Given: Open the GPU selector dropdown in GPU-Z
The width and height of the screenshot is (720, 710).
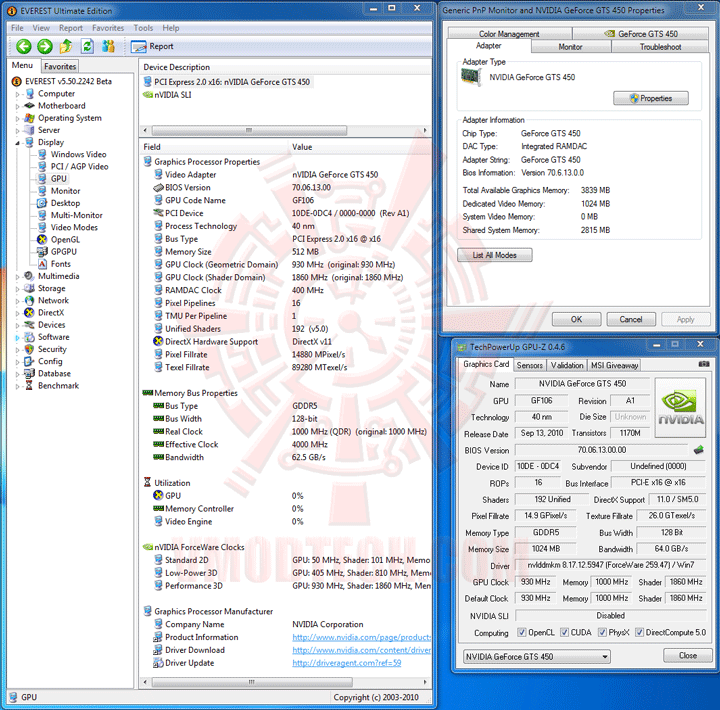Looking at the screenshot, I should (536, 657).
